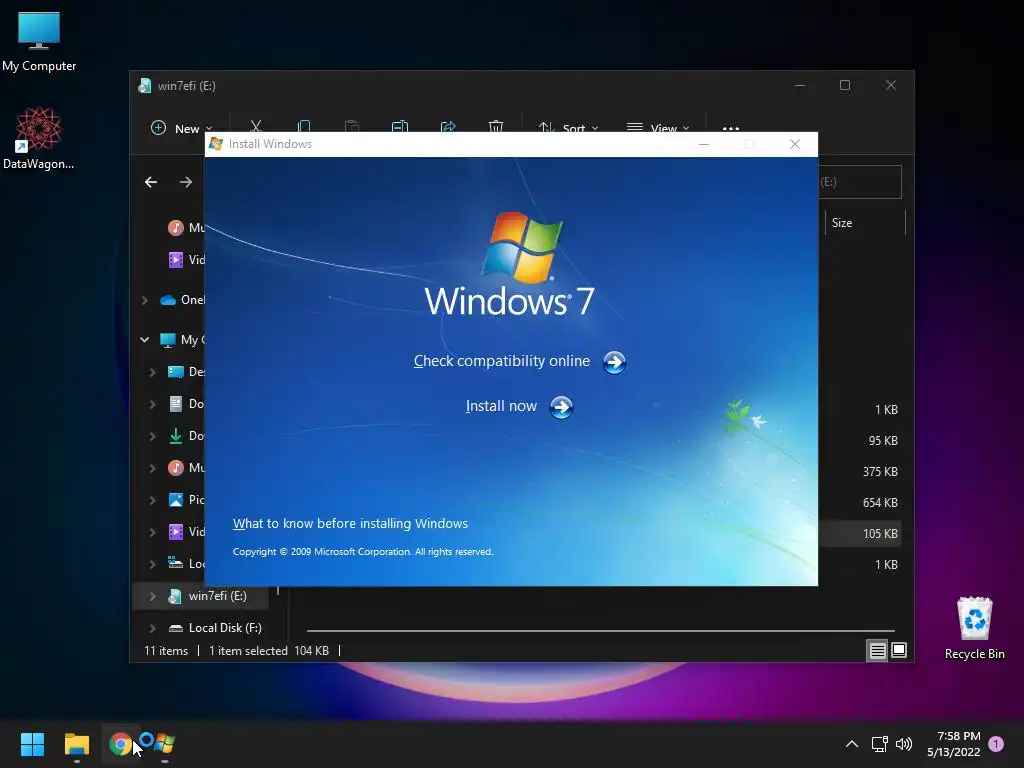Open the clock showing 7:58 PM
This screenshot has height=768, width=1024.
click(953, 744)
